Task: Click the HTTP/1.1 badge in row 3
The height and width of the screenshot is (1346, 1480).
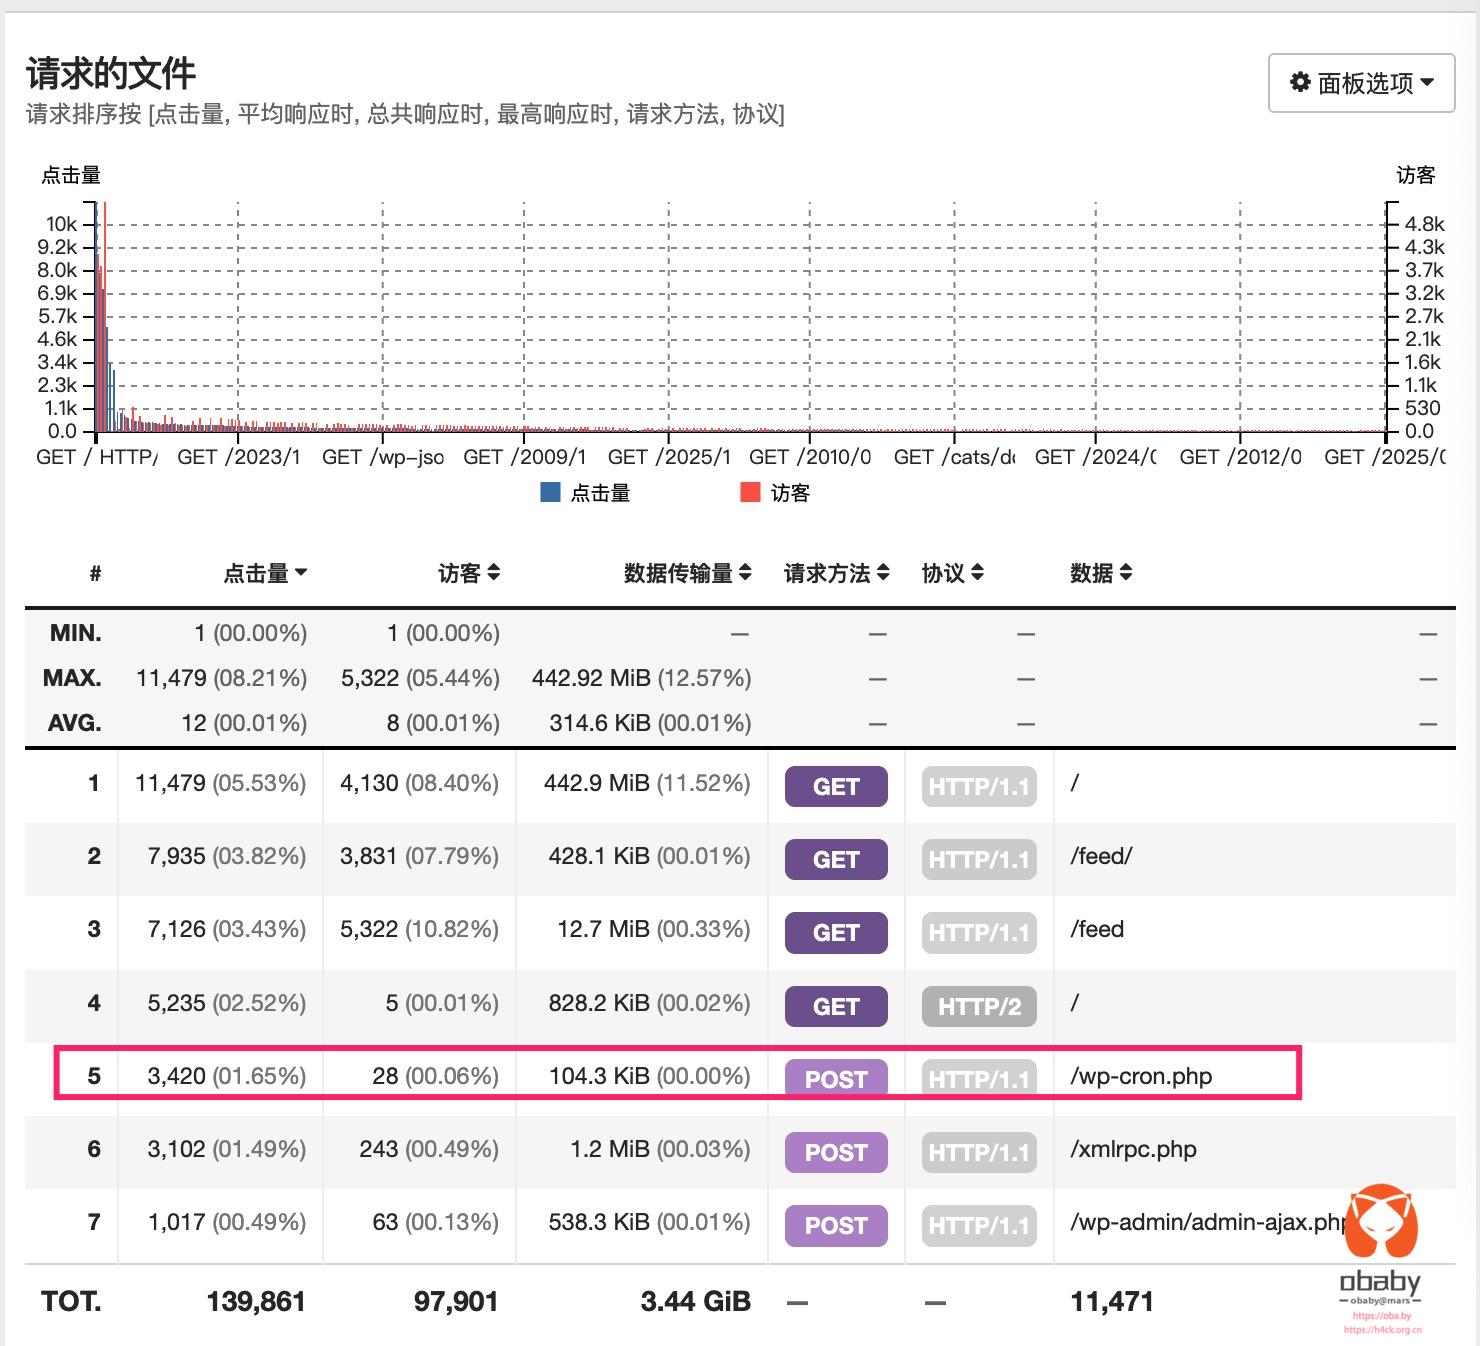Action: (979, 932)
